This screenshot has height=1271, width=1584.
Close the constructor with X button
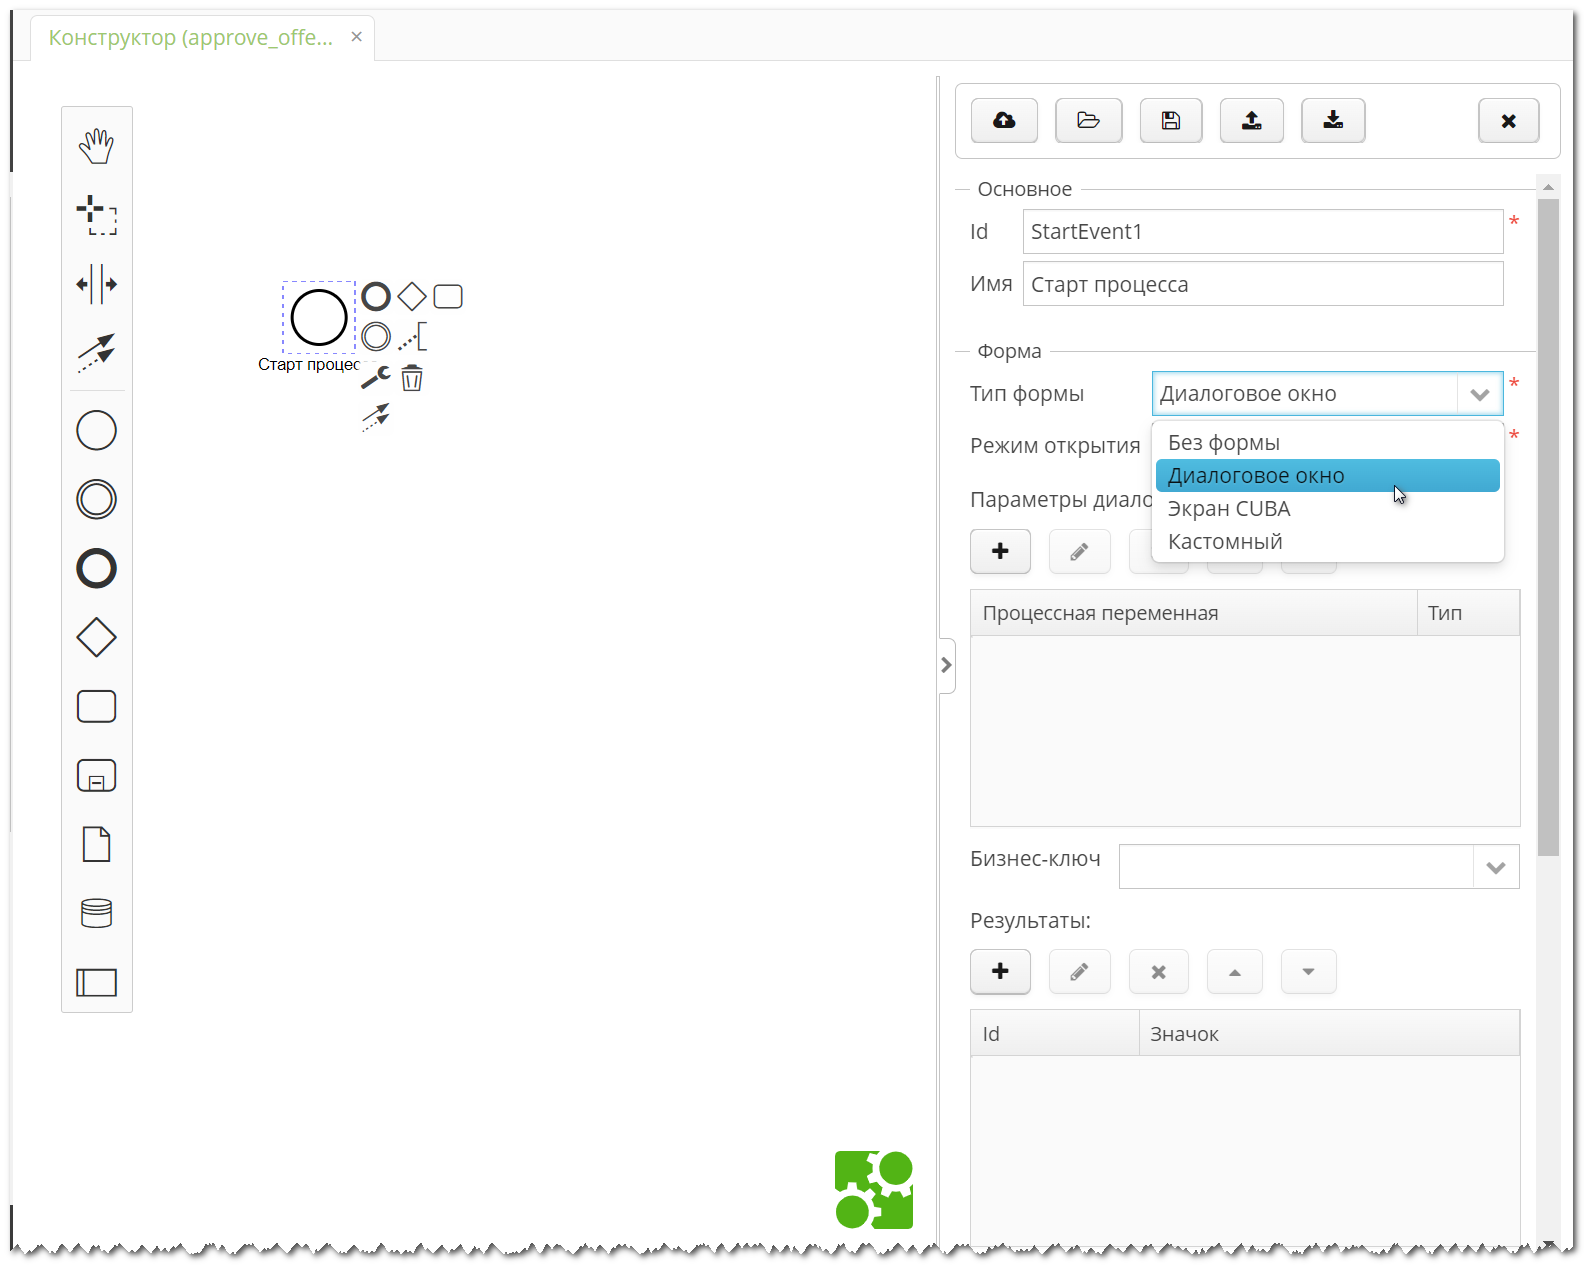[1508, 121]
